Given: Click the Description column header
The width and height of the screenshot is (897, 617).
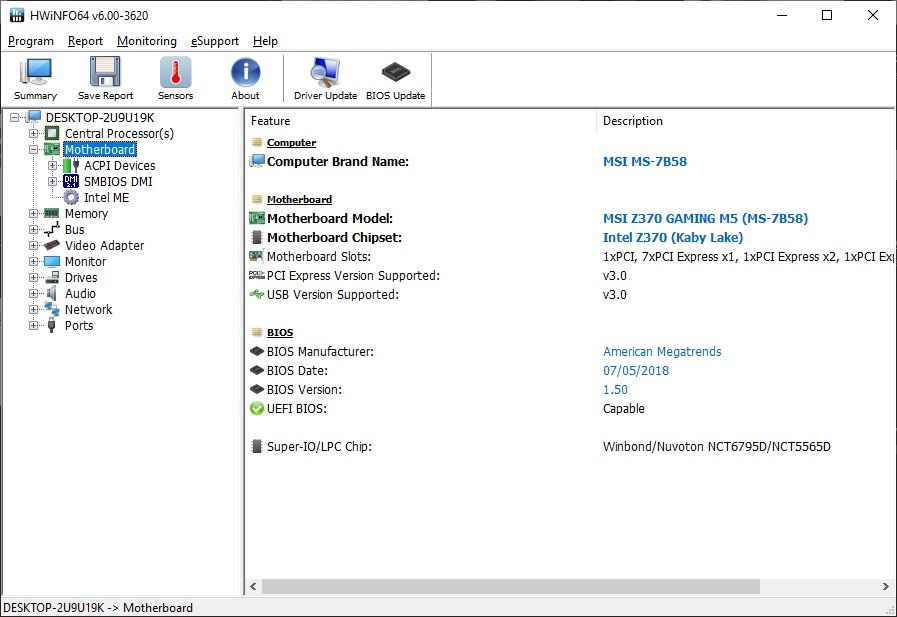Looking at the screenshot, I should (x=746, y=121).
